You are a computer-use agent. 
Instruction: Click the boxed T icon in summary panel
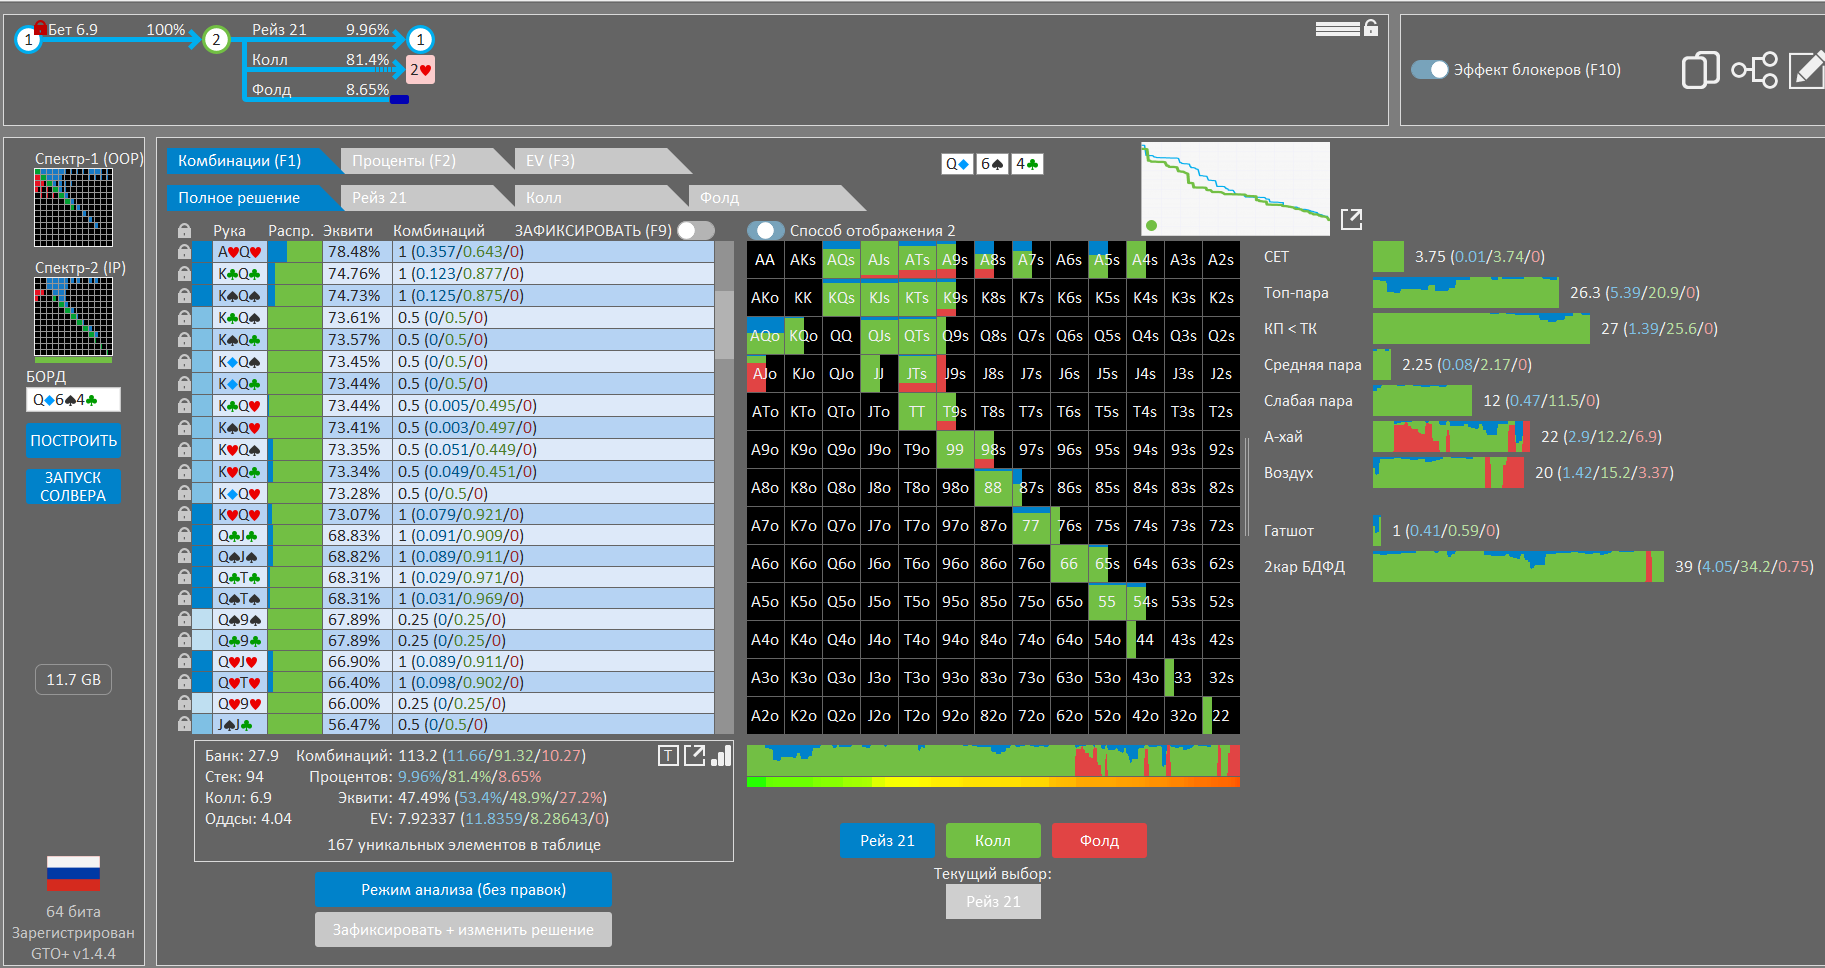point(668,756)
